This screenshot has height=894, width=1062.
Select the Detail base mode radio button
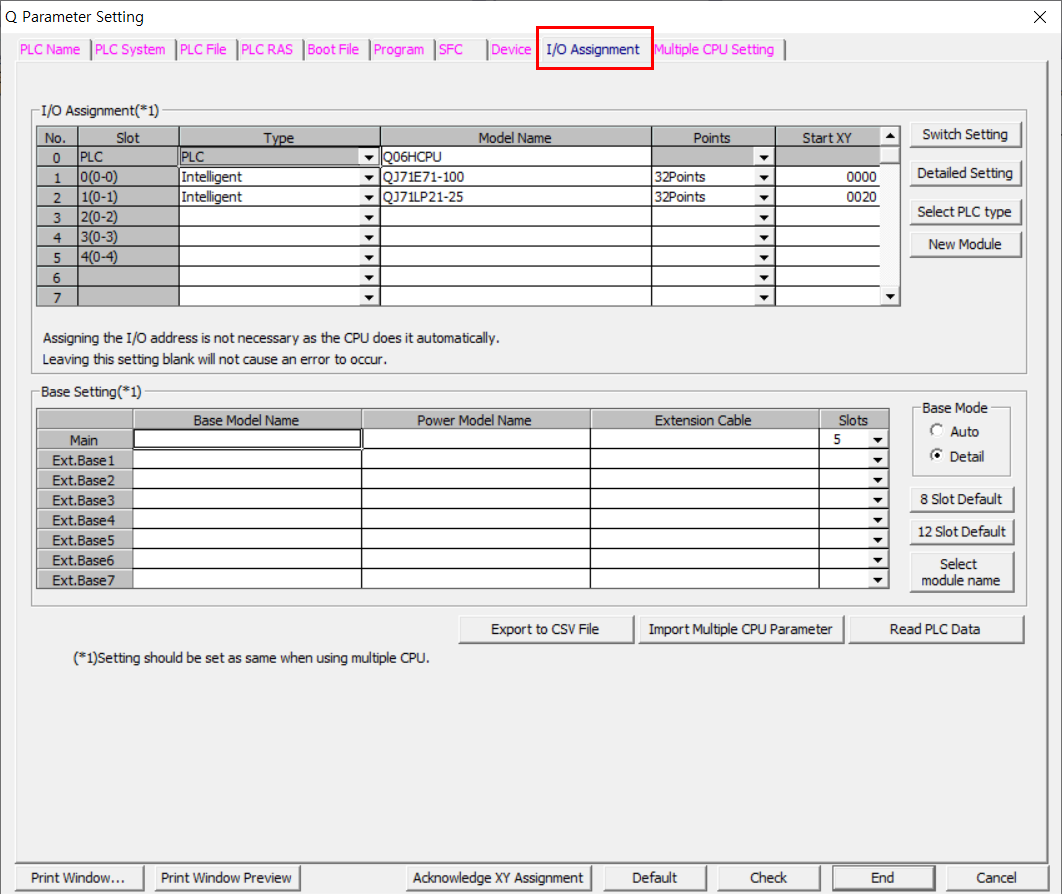[937, 456]
